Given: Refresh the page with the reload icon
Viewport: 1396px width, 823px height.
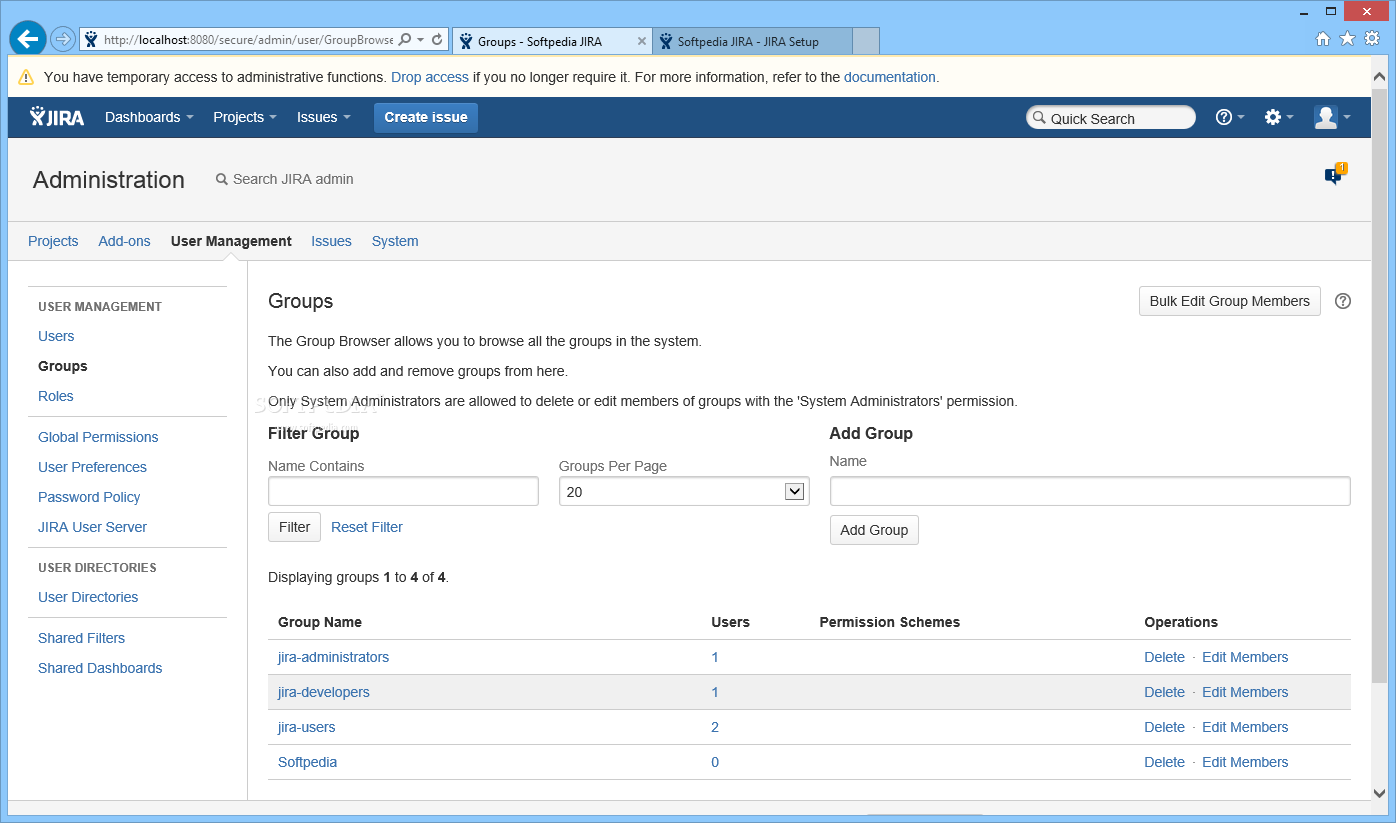Looking at the screenshot, I should [438, 40].
